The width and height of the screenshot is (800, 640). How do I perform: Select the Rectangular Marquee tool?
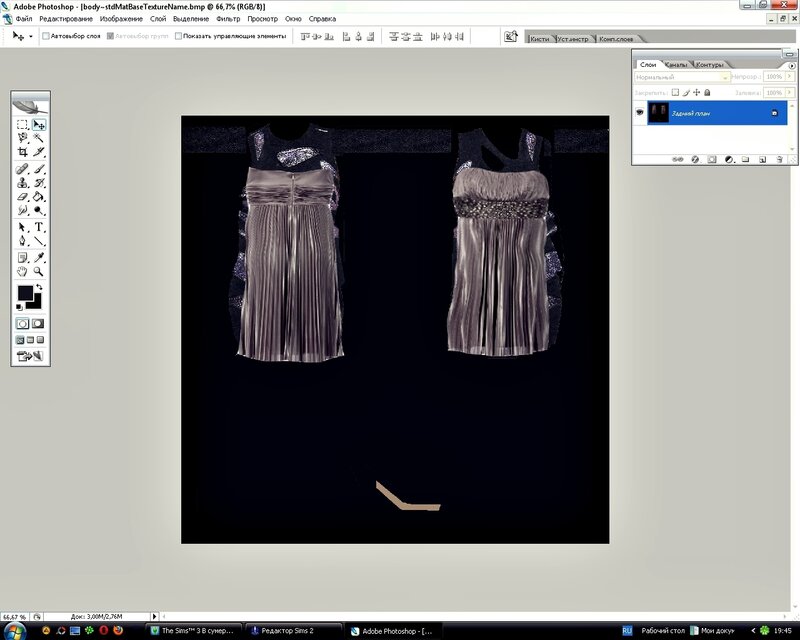(x=22, y=125)
